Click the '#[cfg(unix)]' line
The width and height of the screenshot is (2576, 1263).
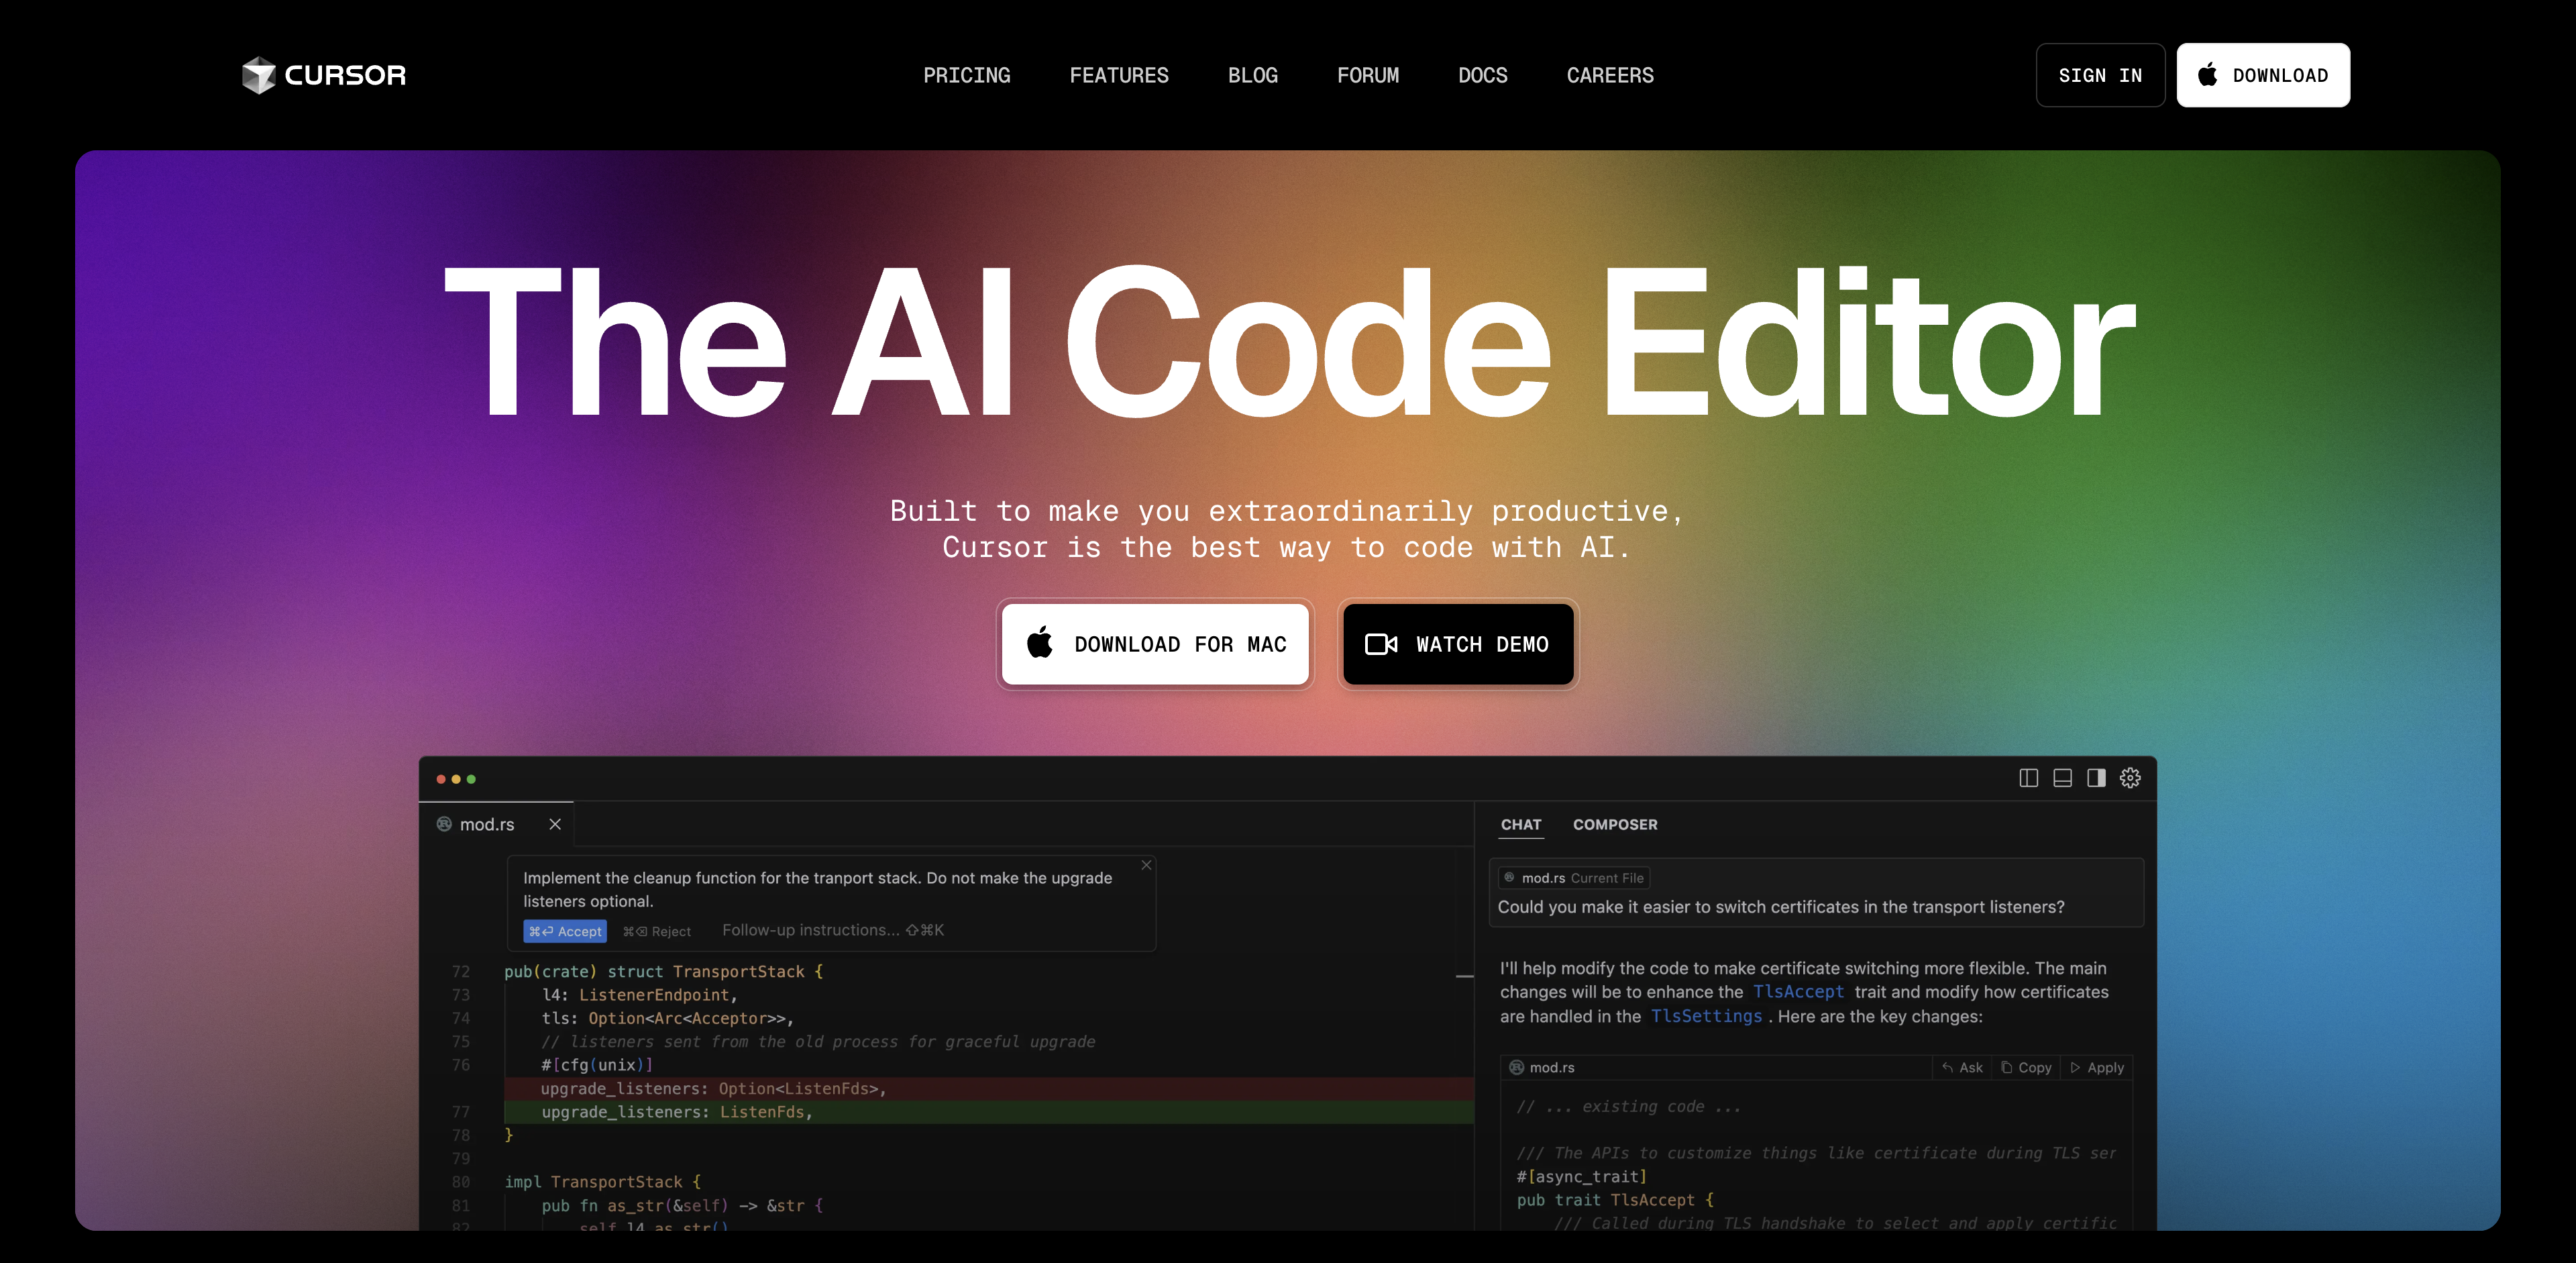pos(597,1065)
